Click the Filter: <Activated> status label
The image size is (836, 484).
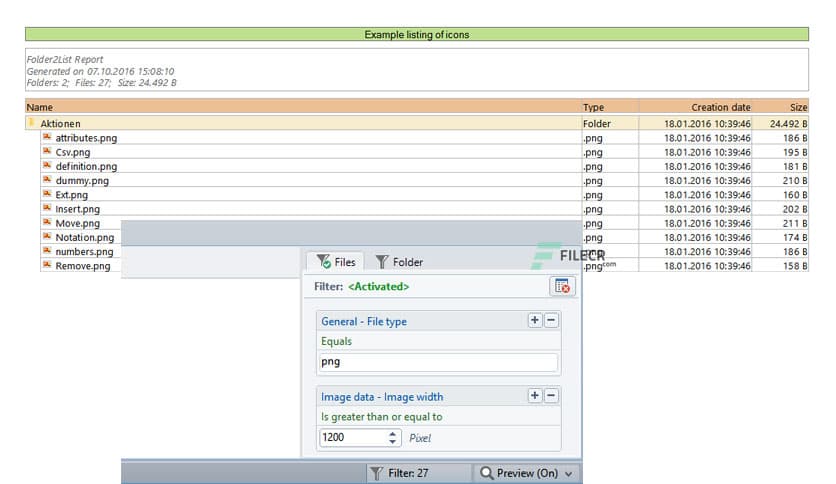click(x=361, y=287)
